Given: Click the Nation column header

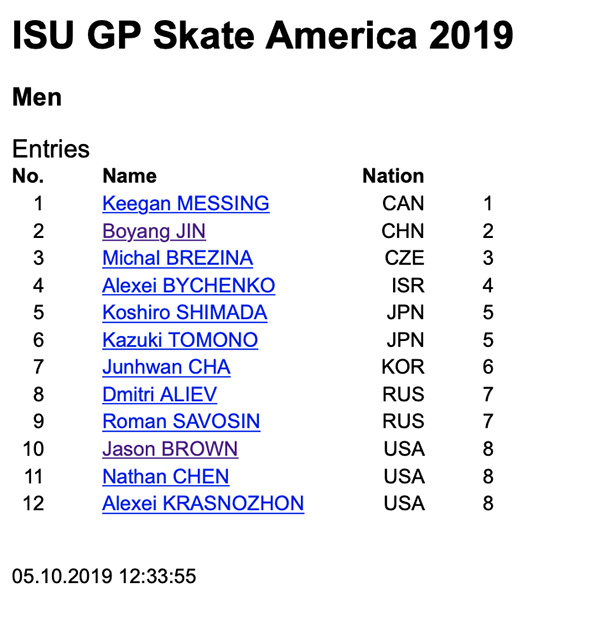Looking at the screenshot, I should pyautogui.click(x=393, y=176).
